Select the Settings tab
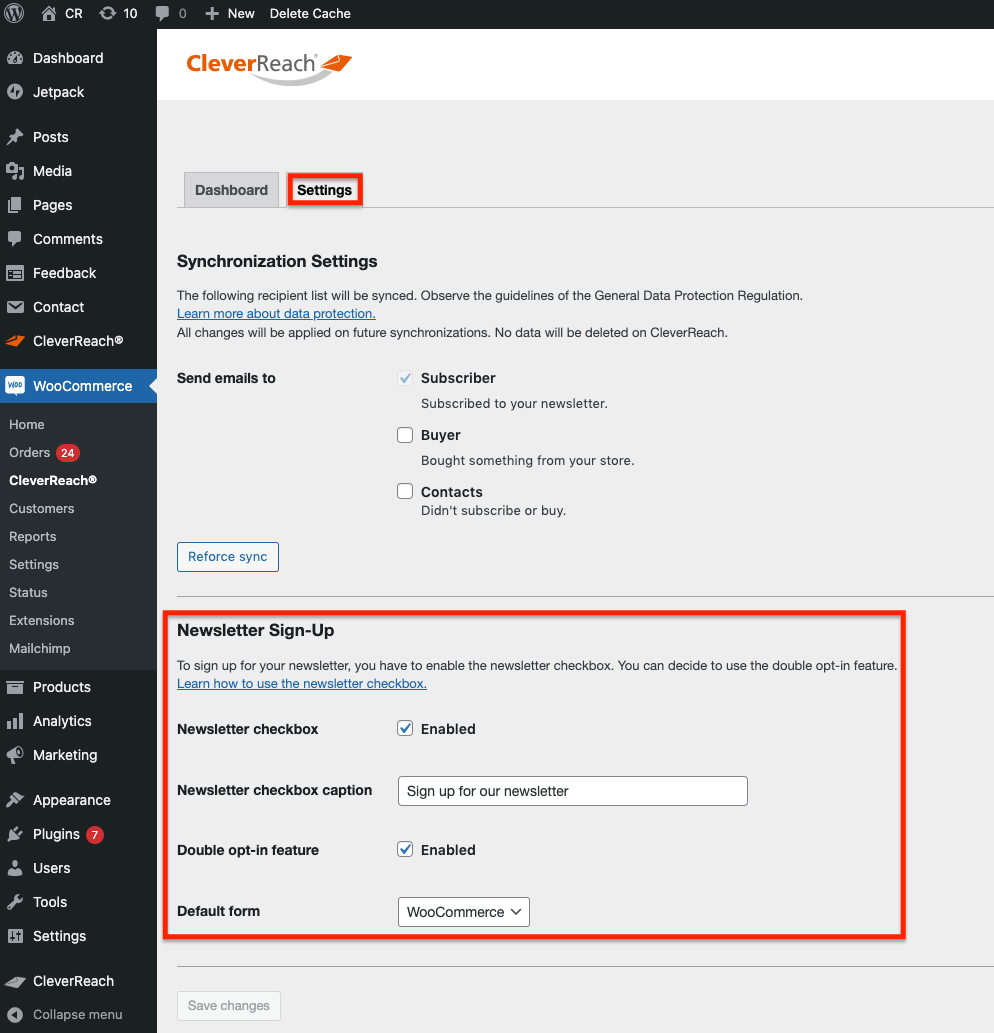This screenshot has height=1033, width=994. tap(324, 190)
